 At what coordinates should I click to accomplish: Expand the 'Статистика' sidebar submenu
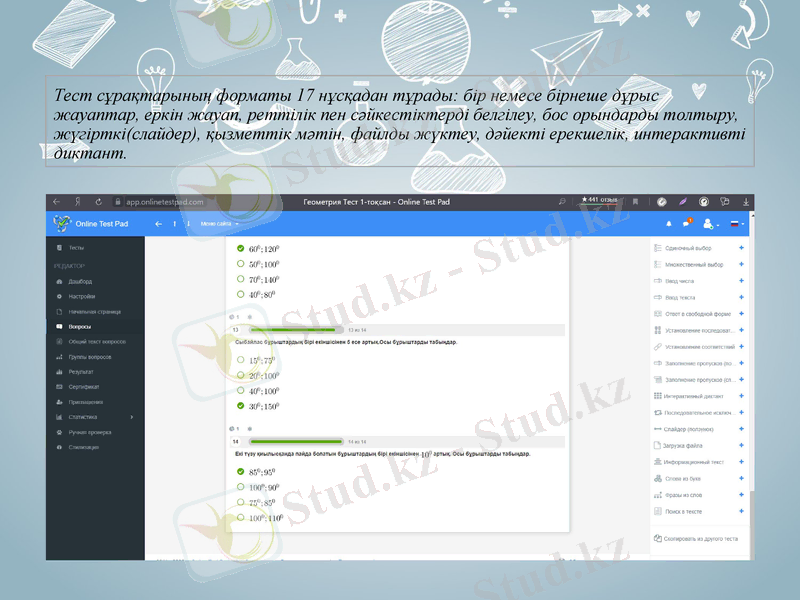132,416
